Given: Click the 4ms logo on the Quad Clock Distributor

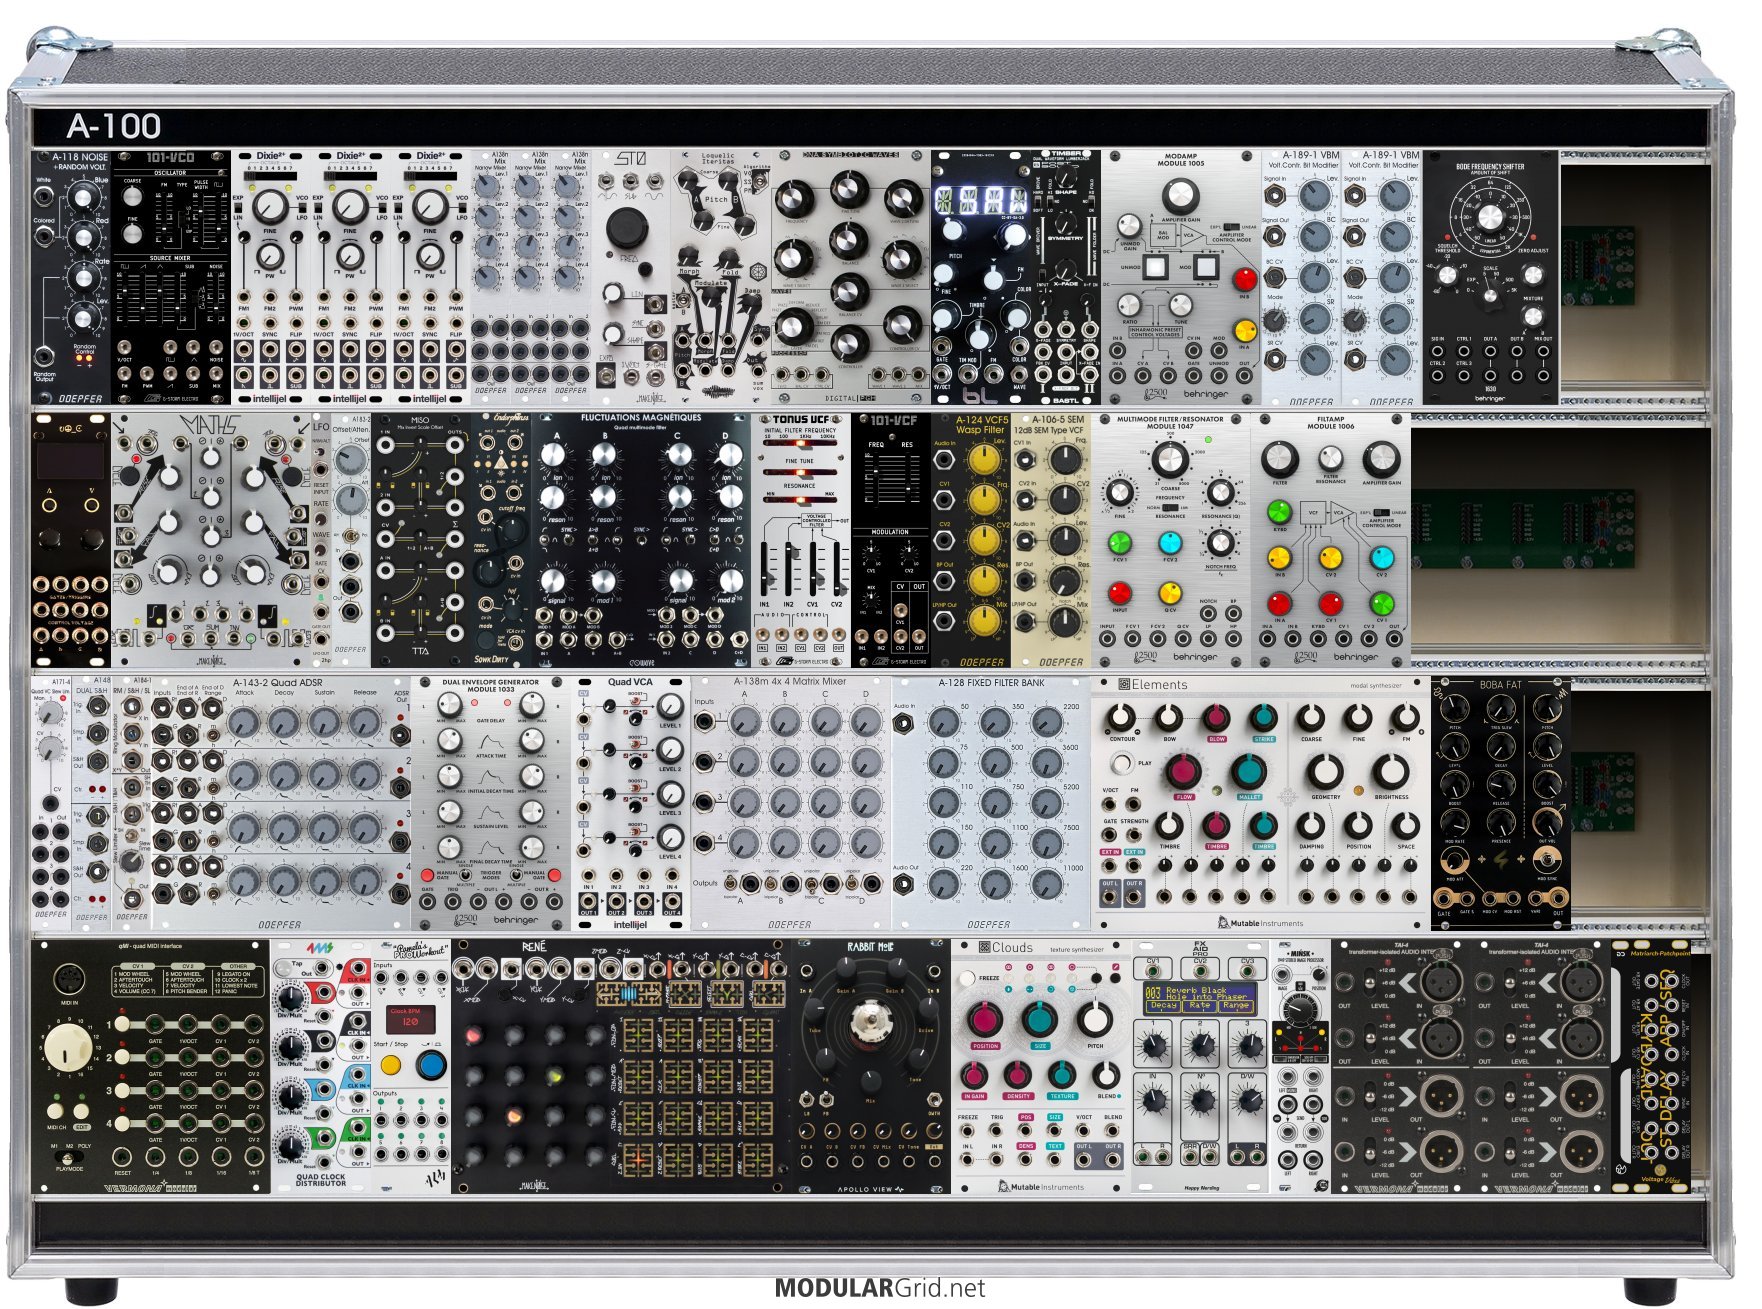Looking at the screenshot, I should pos(320,948).
